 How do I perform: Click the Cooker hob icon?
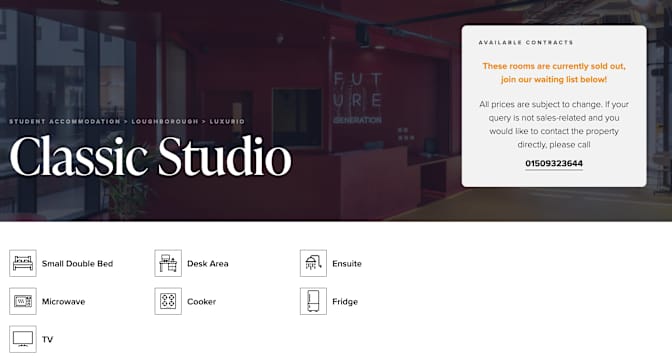coord(168,301)
